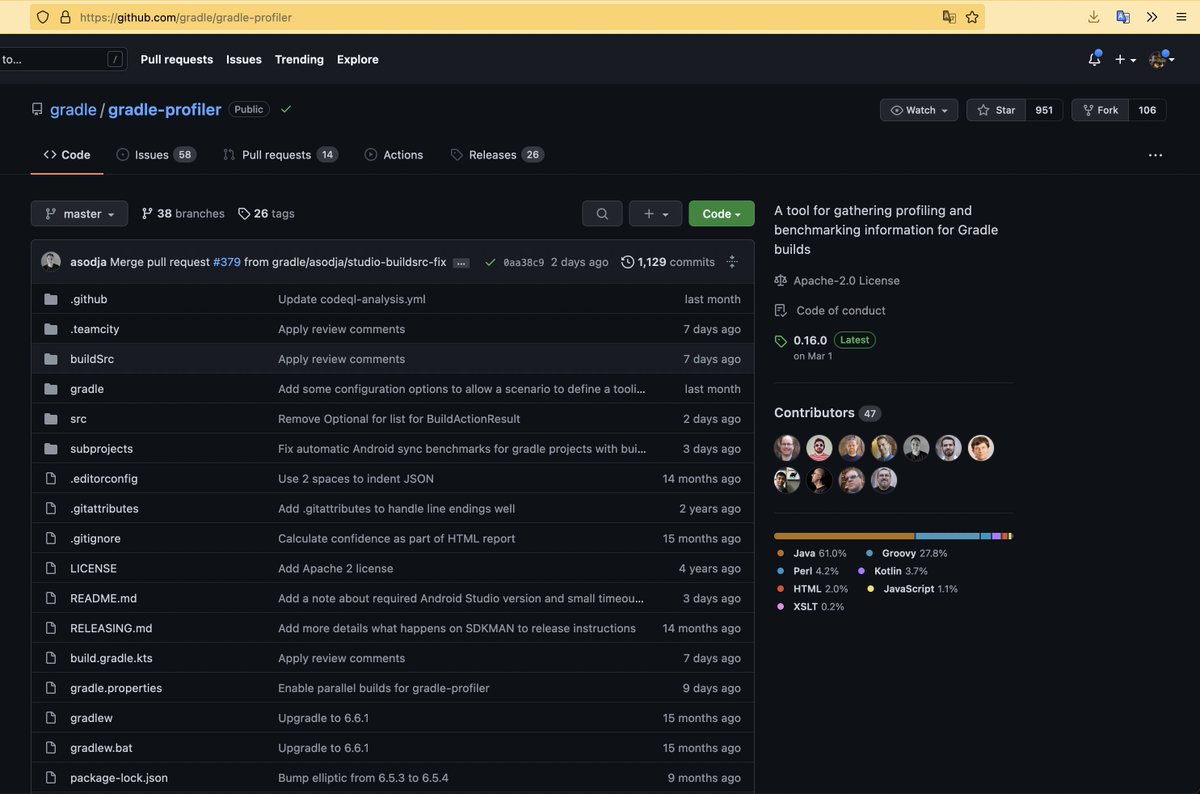Click the browser translate page icon
This screenshot has height=794, width=1200.
click(949, 17)
